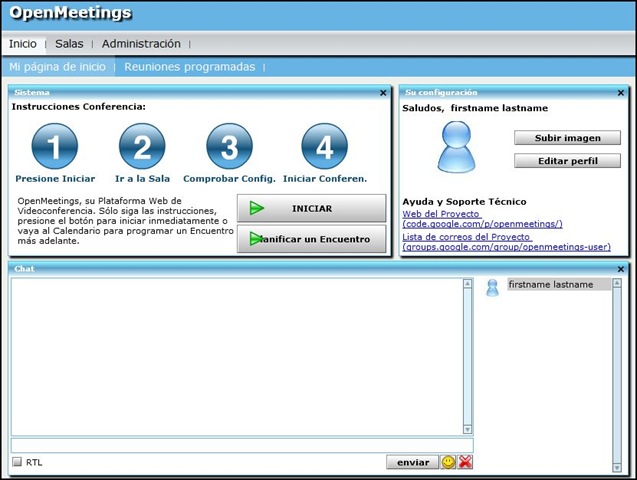Click the chat scrollbar down arrow
Screen dimensions: 637x480
click(x=468, y=429)
